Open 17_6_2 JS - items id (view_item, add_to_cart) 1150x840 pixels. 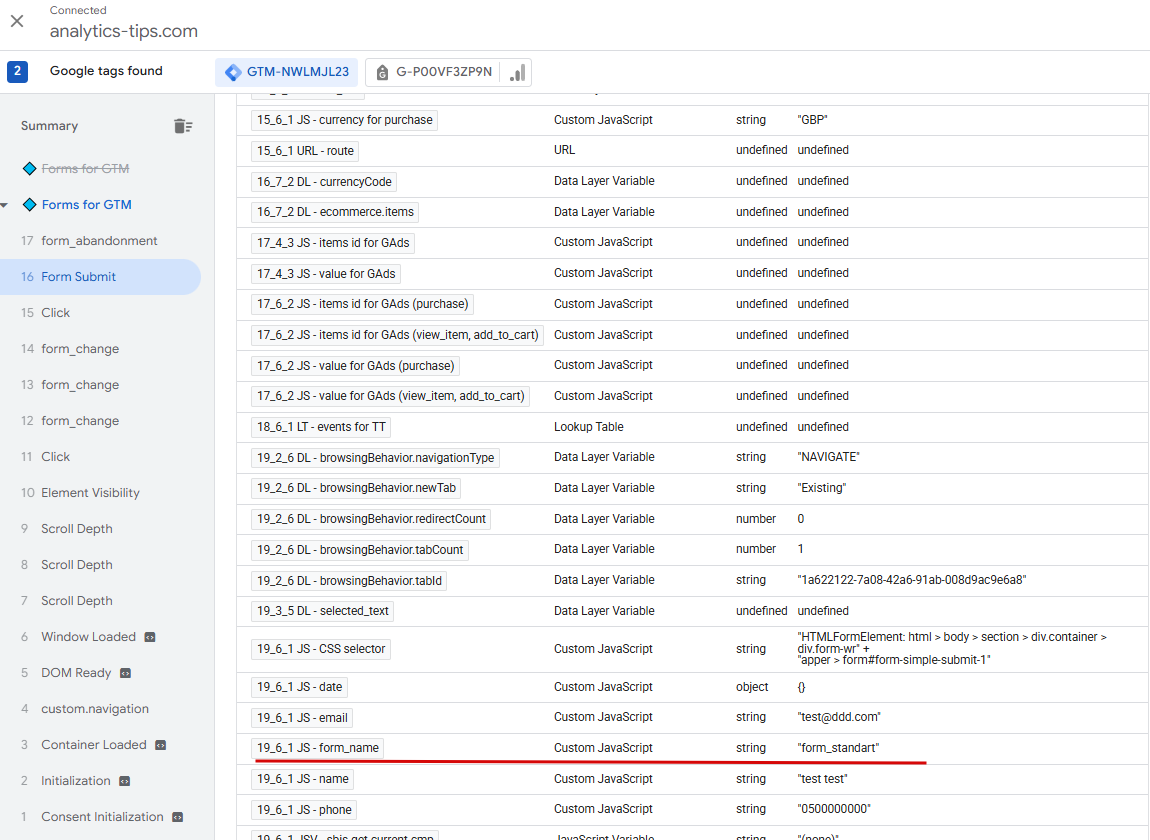[398, 335]
